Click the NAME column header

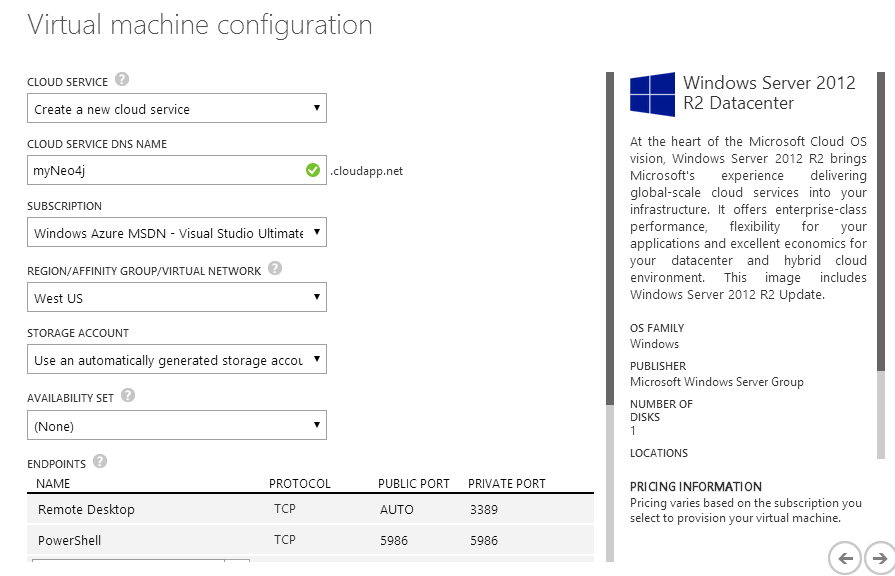pos(53,484)
